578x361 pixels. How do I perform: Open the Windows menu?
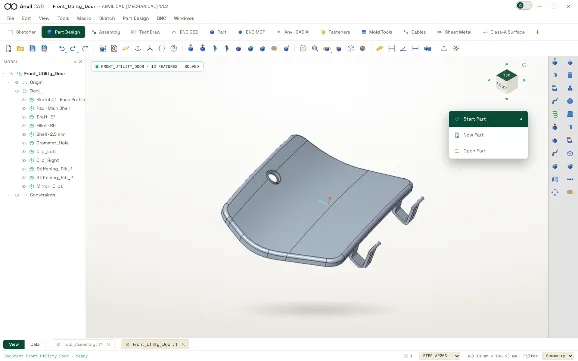pyautogui.click(x=184, y=18)
